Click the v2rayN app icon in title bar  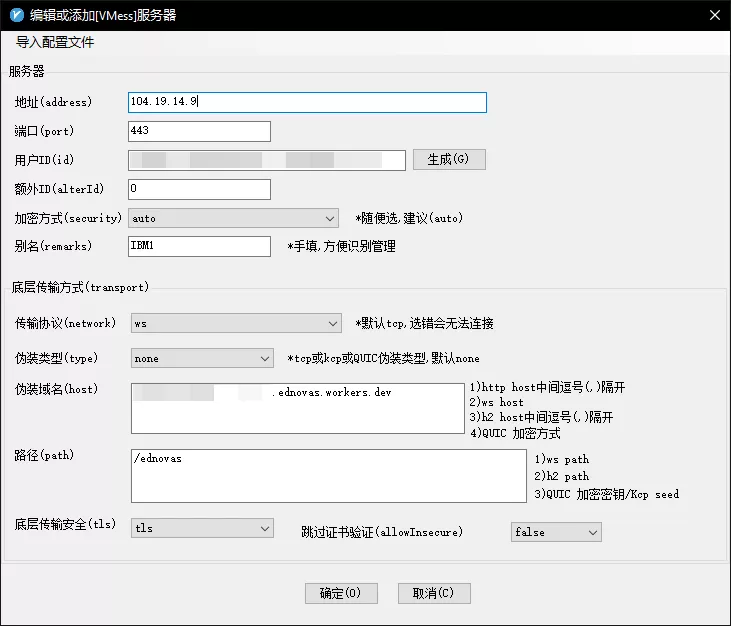point(17,15)
